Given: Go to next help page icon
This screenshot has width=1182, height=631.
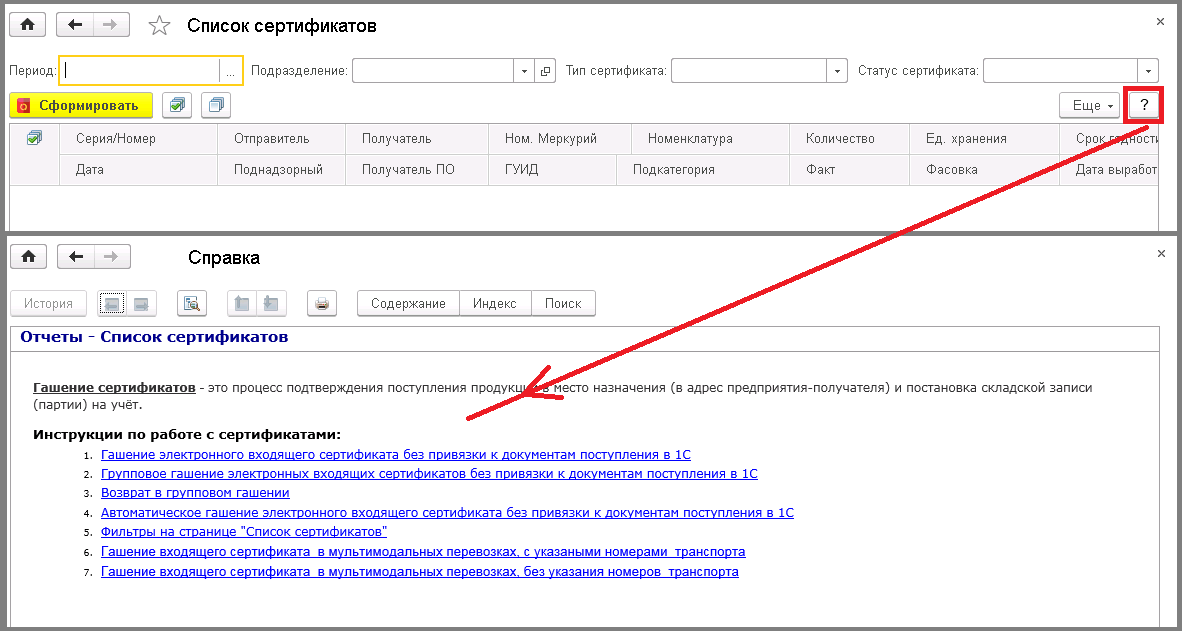Looking at the screenshot, I should click(x=140, y=304).
